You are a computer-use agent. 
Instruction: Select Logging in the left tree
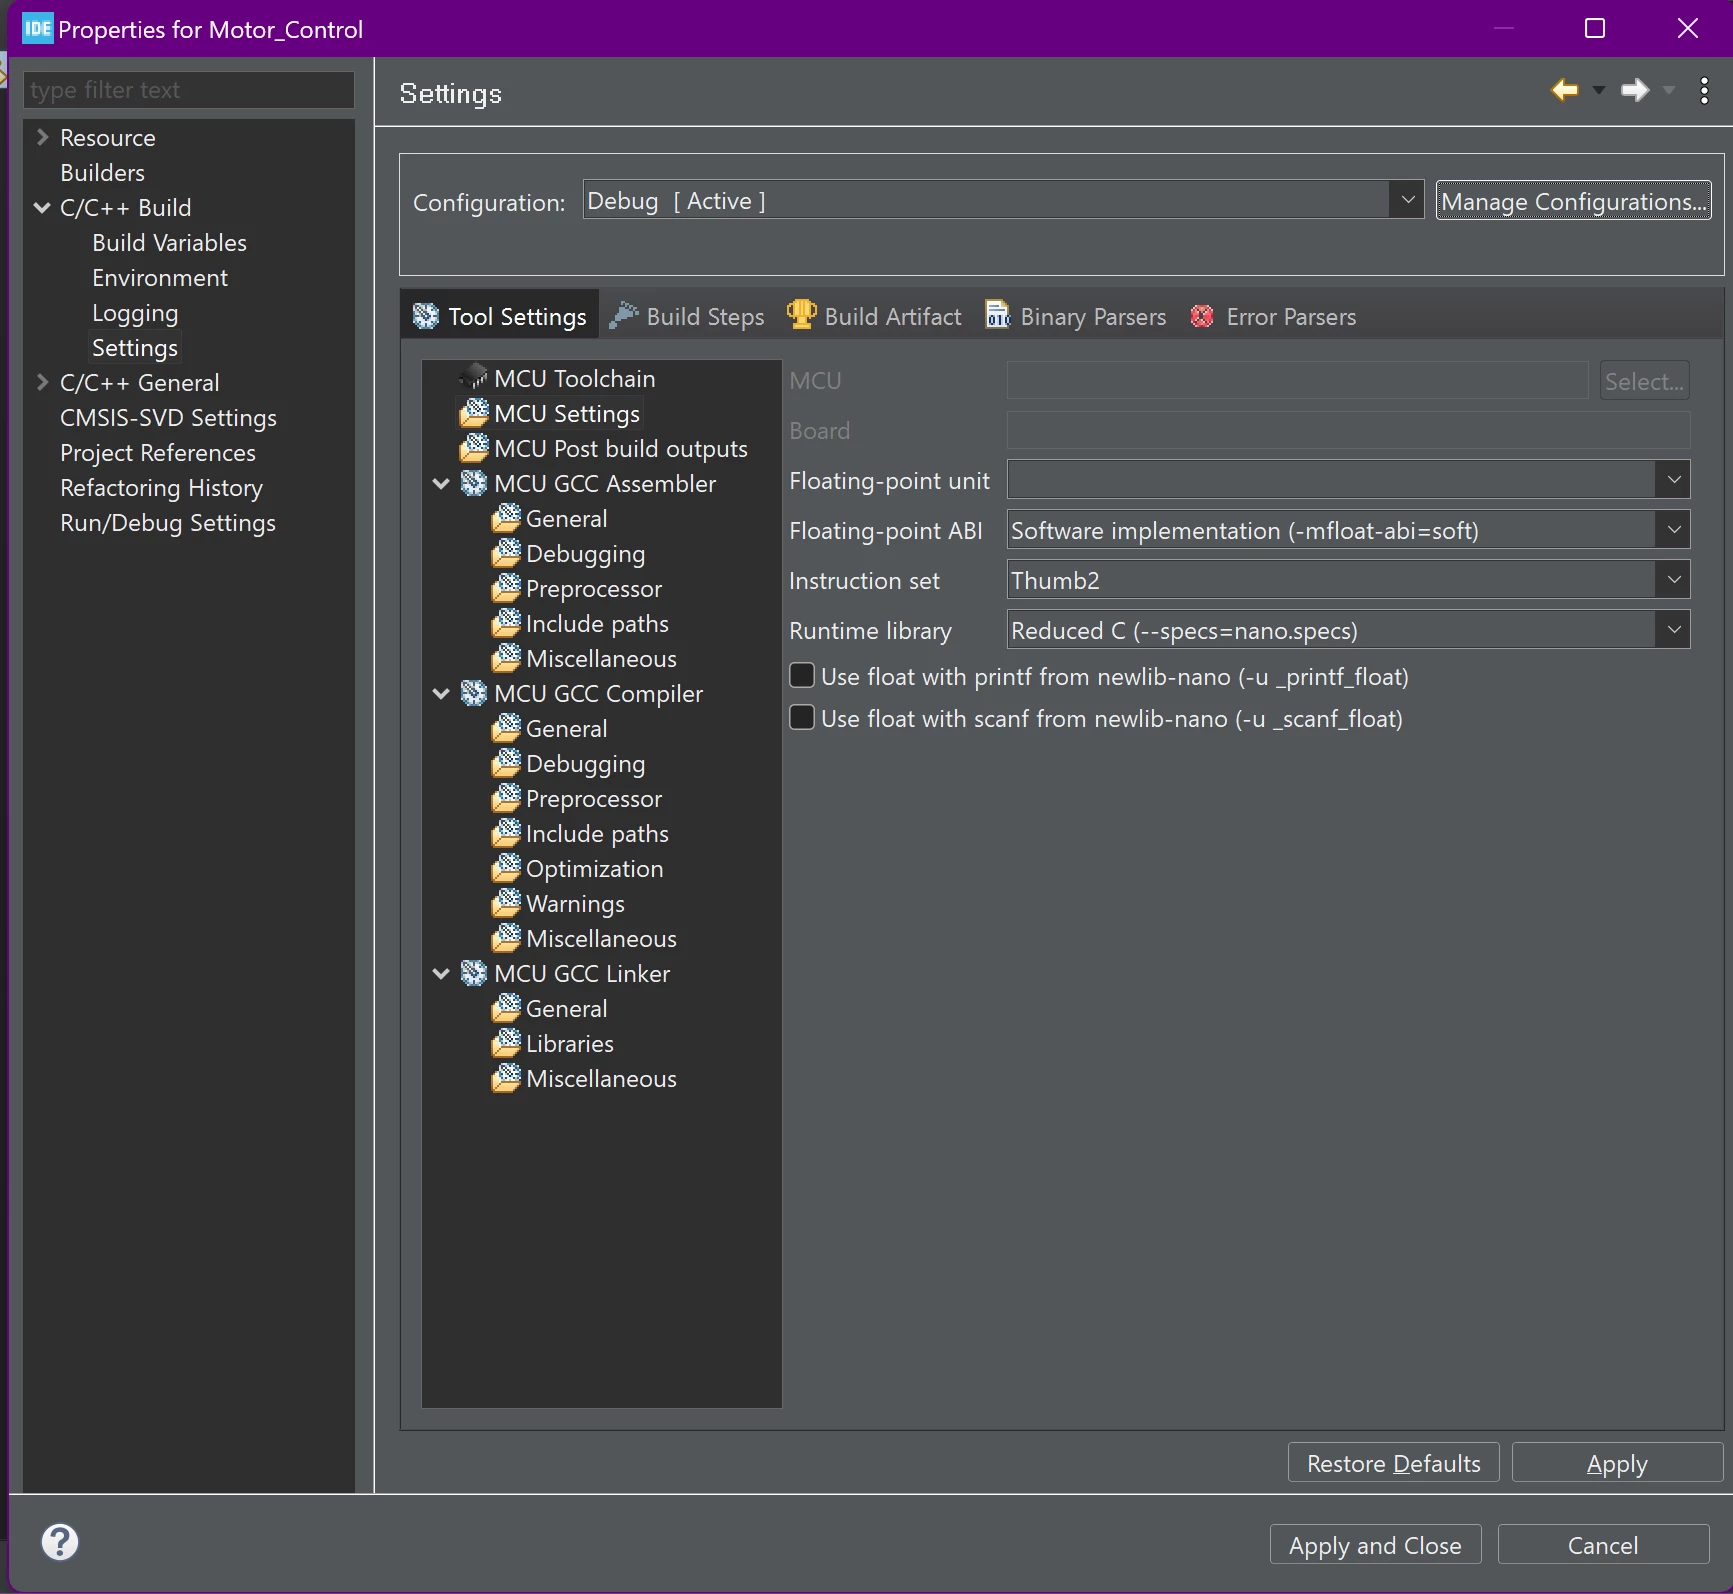click(135, 312)
